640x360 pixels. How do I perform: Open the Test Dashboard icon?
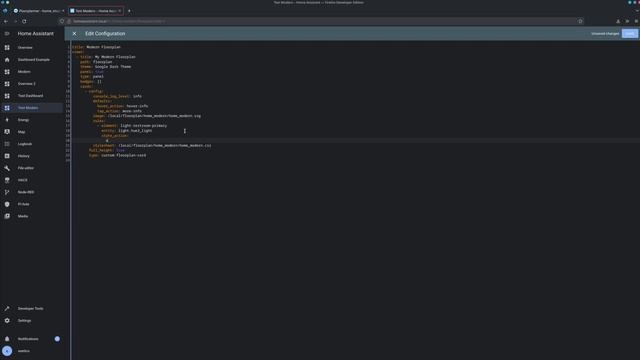tap(7, 96)
